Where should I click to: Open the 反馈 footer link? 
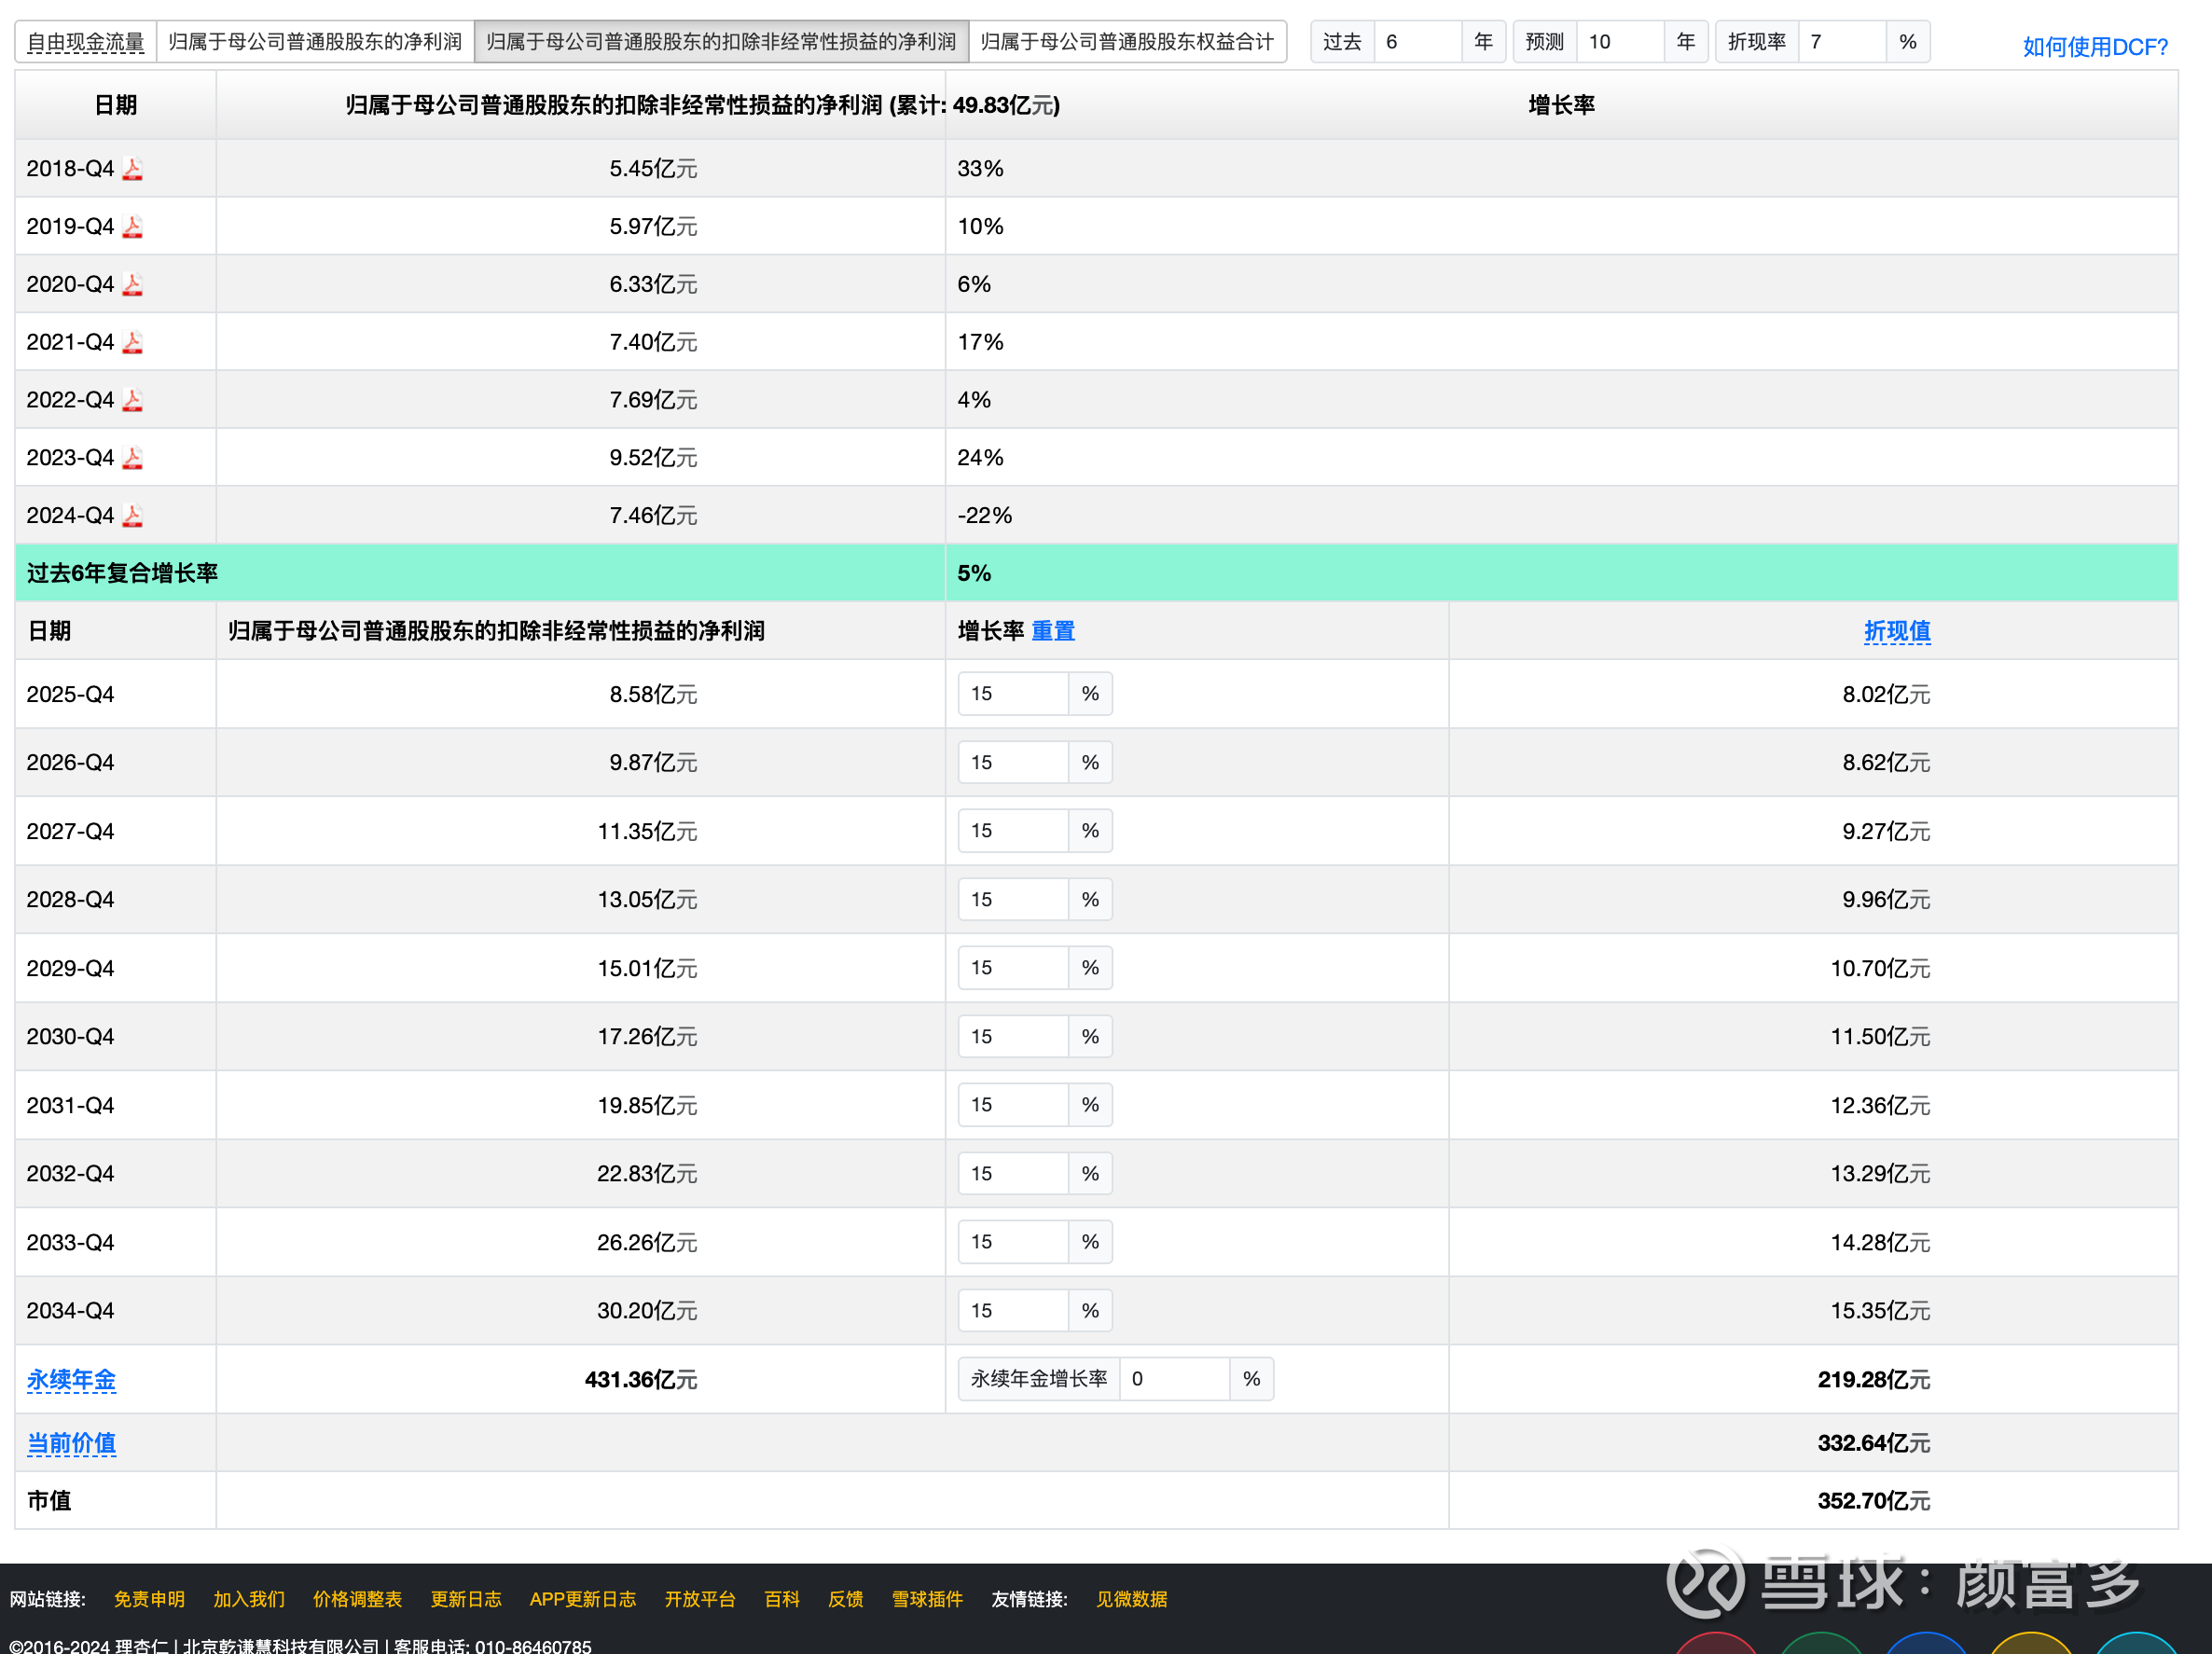pos(846,1599)
